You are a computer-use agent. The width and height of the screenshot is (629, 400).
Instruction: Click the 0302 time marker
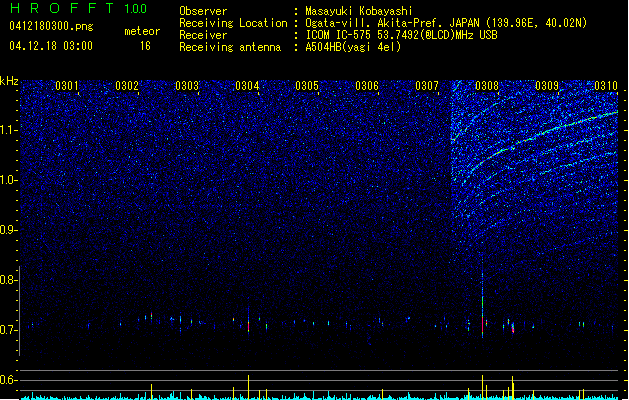click(127, 85)
